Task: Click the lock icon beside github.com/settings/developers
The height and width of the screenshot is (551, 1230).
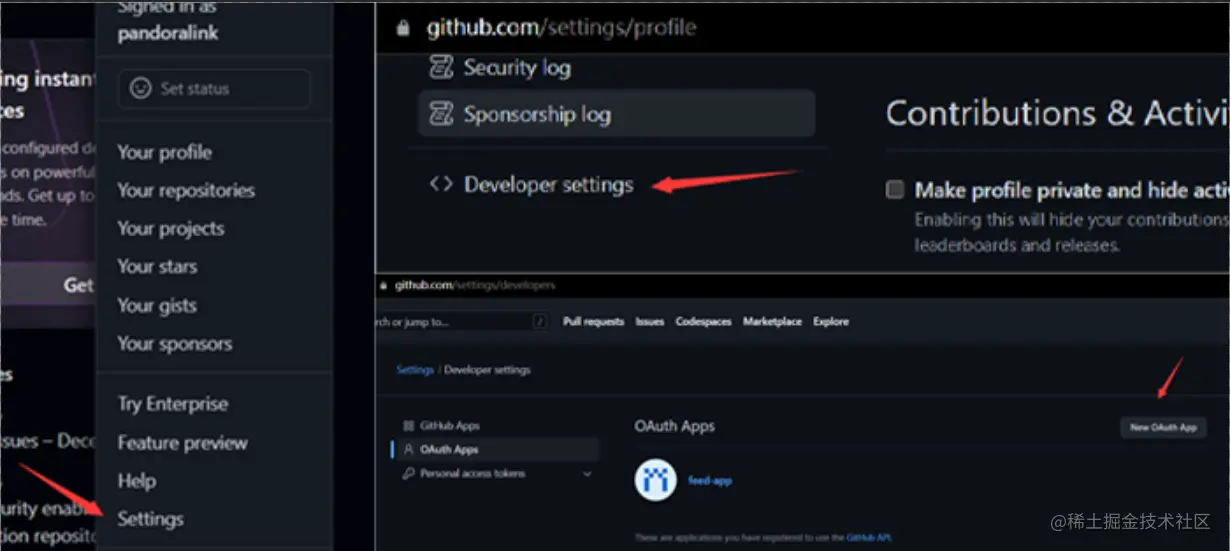Action: coord(385,285)
